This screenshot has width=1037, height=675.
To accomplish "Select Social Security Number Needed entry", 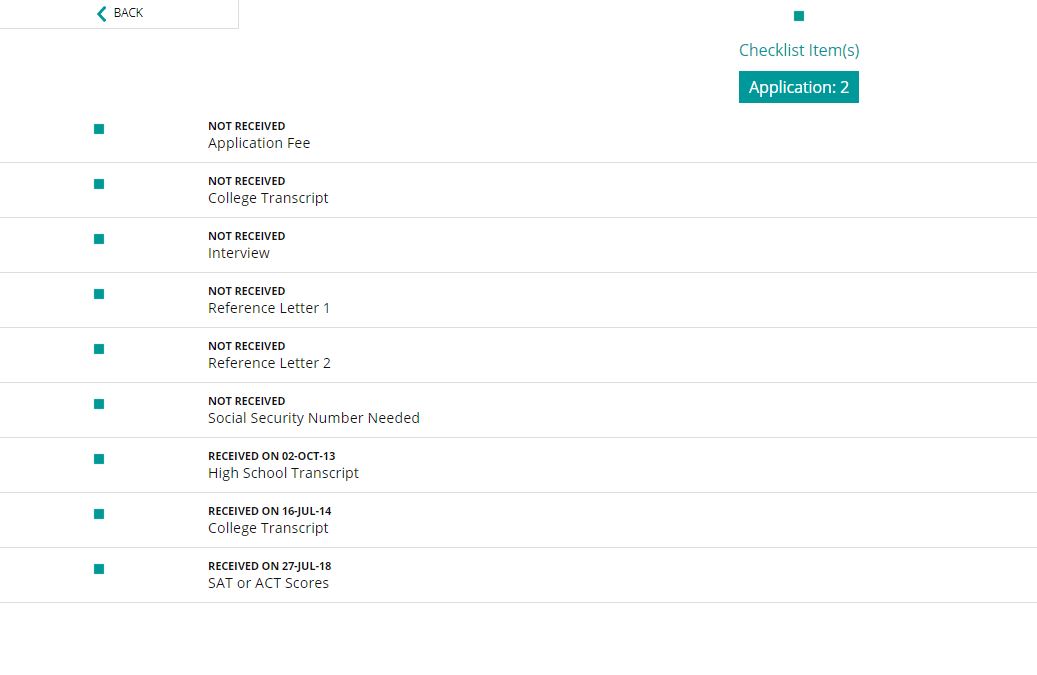I will pos(518,410).
